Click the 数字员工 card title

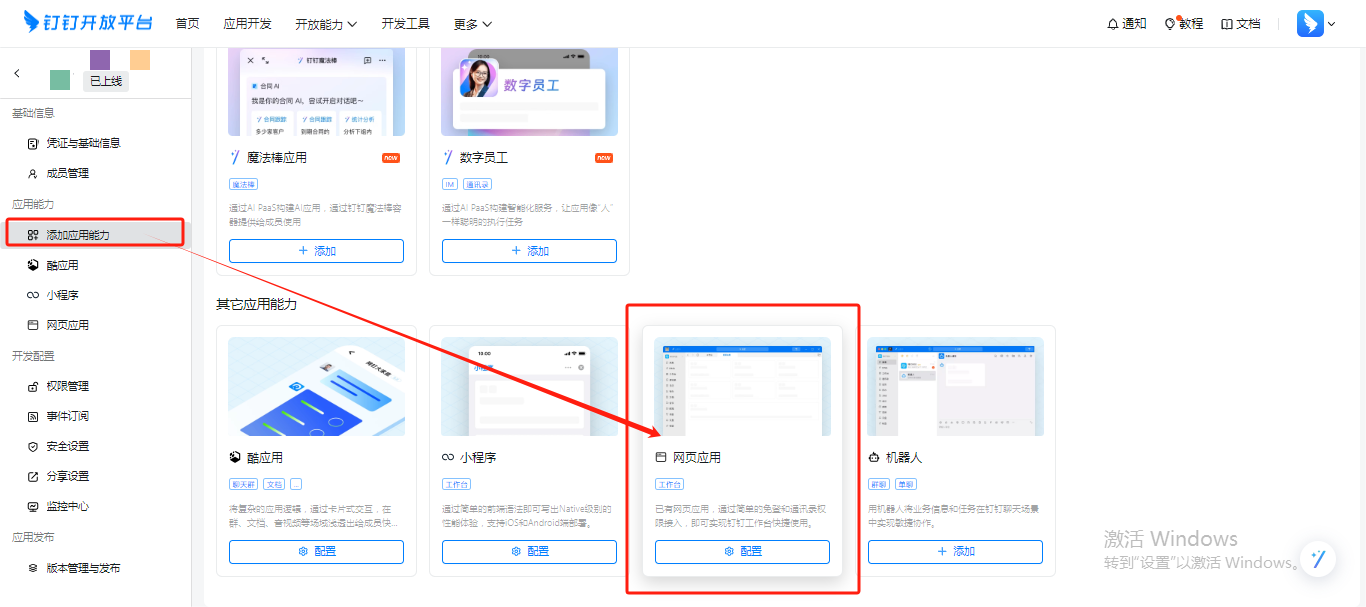point(484,158)
